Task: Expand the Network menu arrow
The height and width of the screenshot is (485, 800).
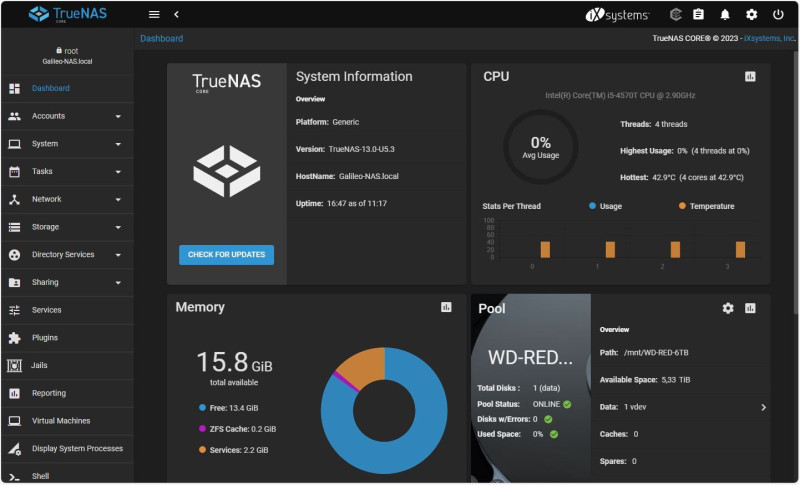Action: click(x=118, y=199)
